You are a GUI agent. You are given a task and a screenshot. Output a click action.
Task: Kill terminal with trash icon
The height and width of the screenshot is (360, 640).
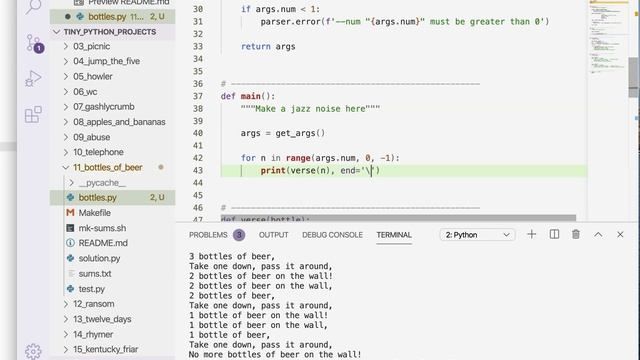[576, 234]
